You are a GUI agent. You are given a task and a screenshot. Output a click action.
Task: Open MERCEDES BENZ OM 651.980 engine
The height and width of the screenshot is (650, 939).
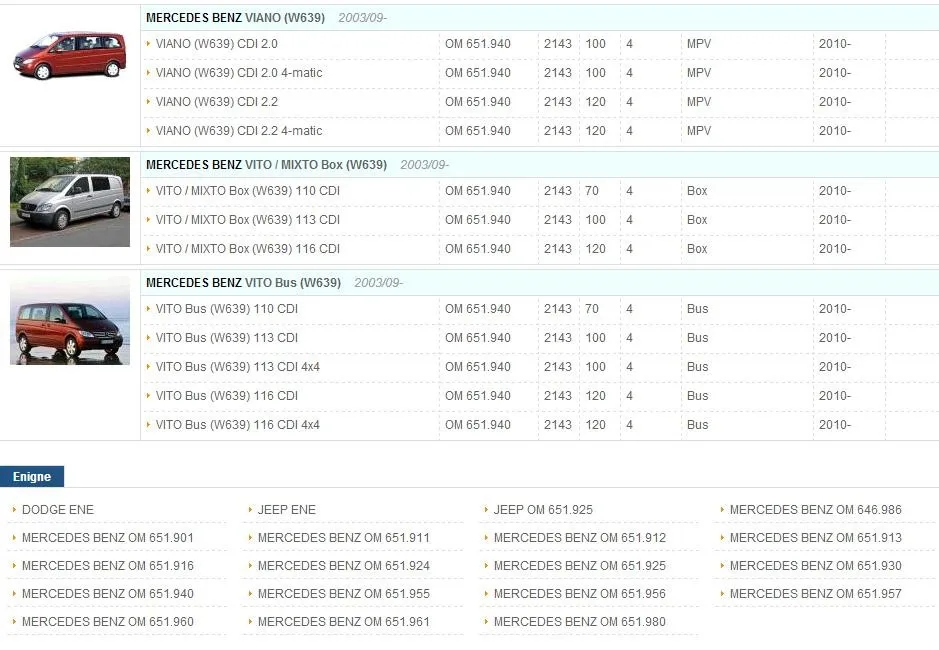click(x=580, y=622)
